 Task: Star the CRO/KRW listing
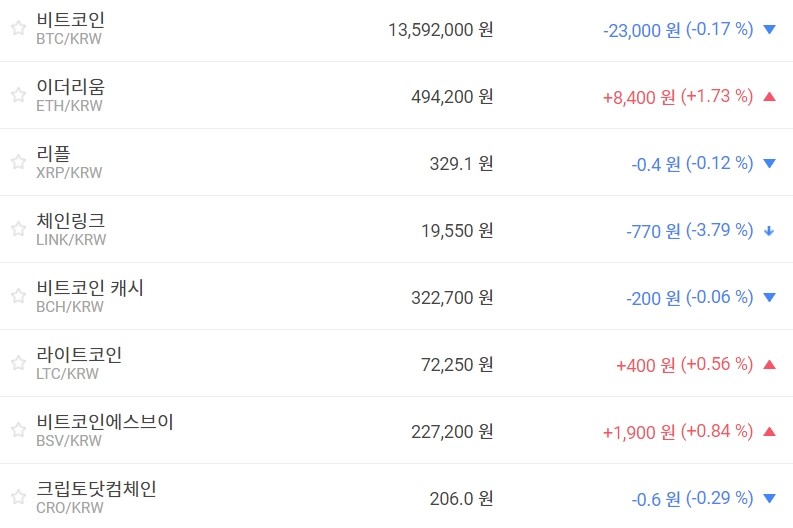(18, 497)
